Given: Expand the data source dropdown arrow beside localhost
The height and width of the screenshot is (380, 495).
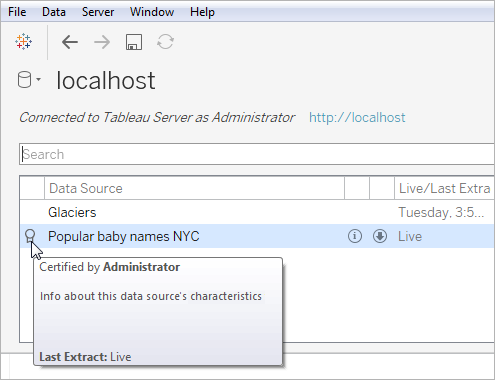Looking at the screenshot, I should (39, 79).
